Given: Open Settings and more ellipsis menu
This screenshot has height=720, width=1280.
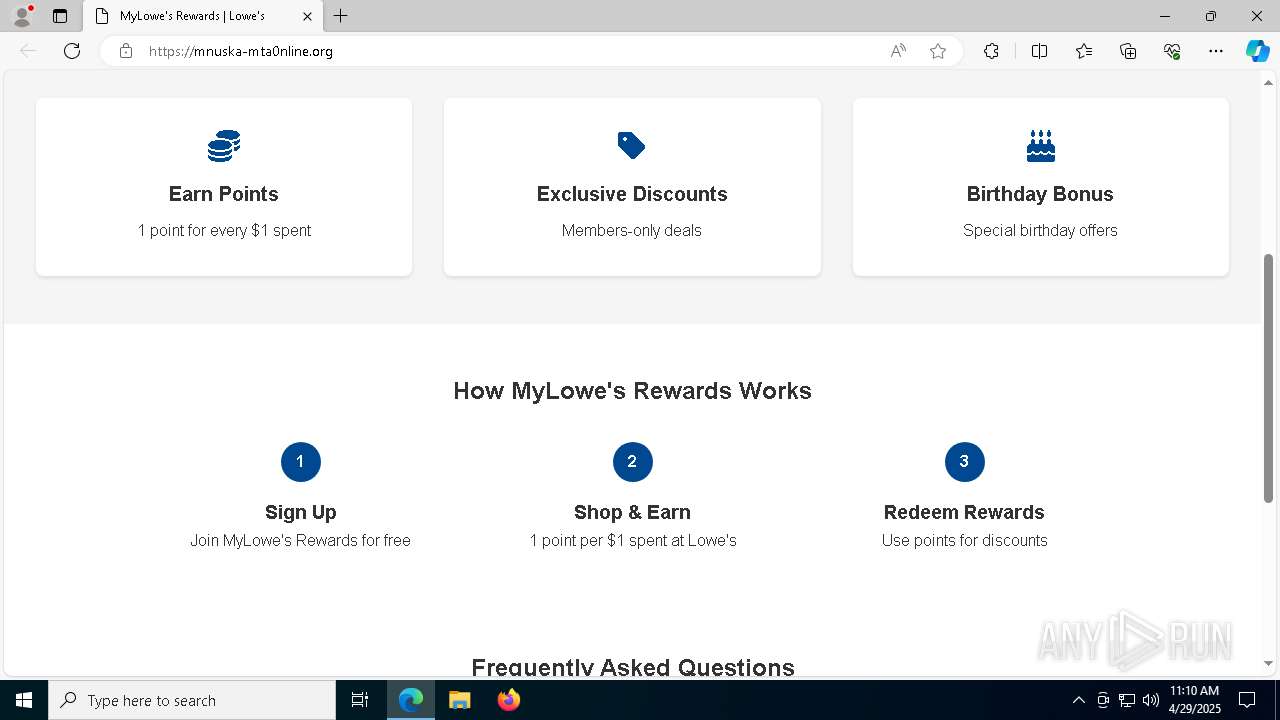Looking at the screenshot, I should (x=1216, y=51).
